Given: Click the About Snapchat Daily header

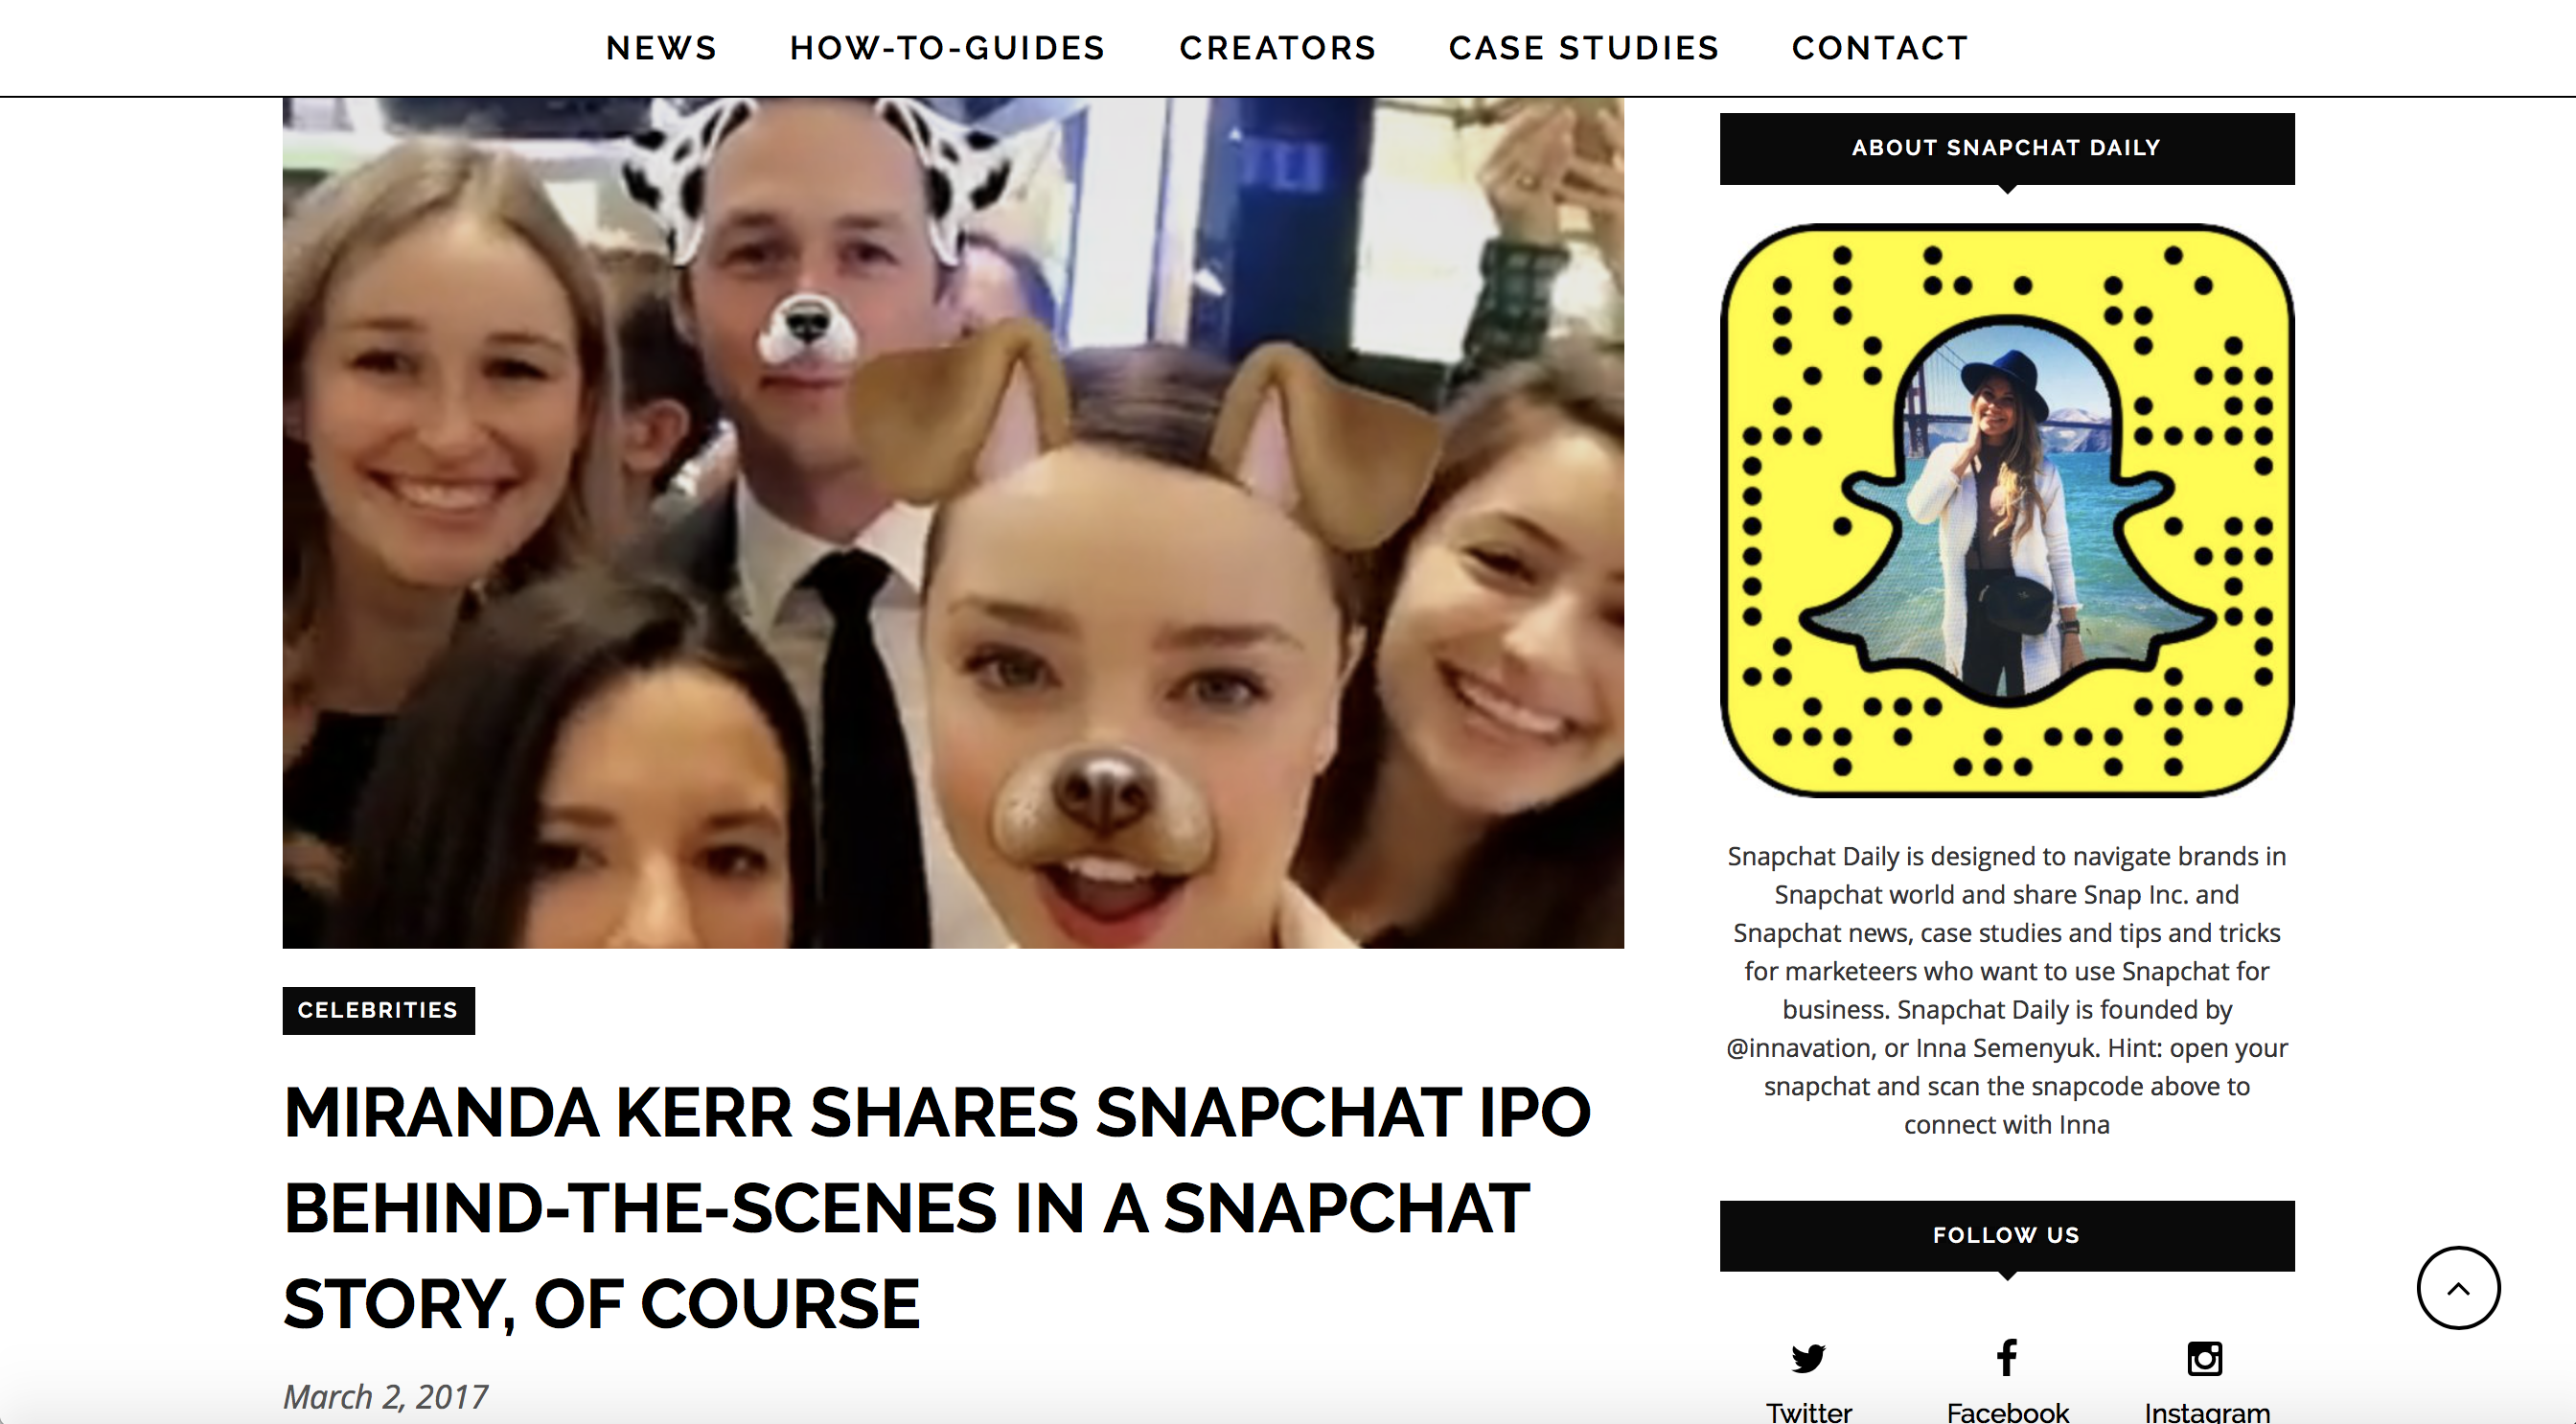Looking at the screenshot, I should [2007, 148].
